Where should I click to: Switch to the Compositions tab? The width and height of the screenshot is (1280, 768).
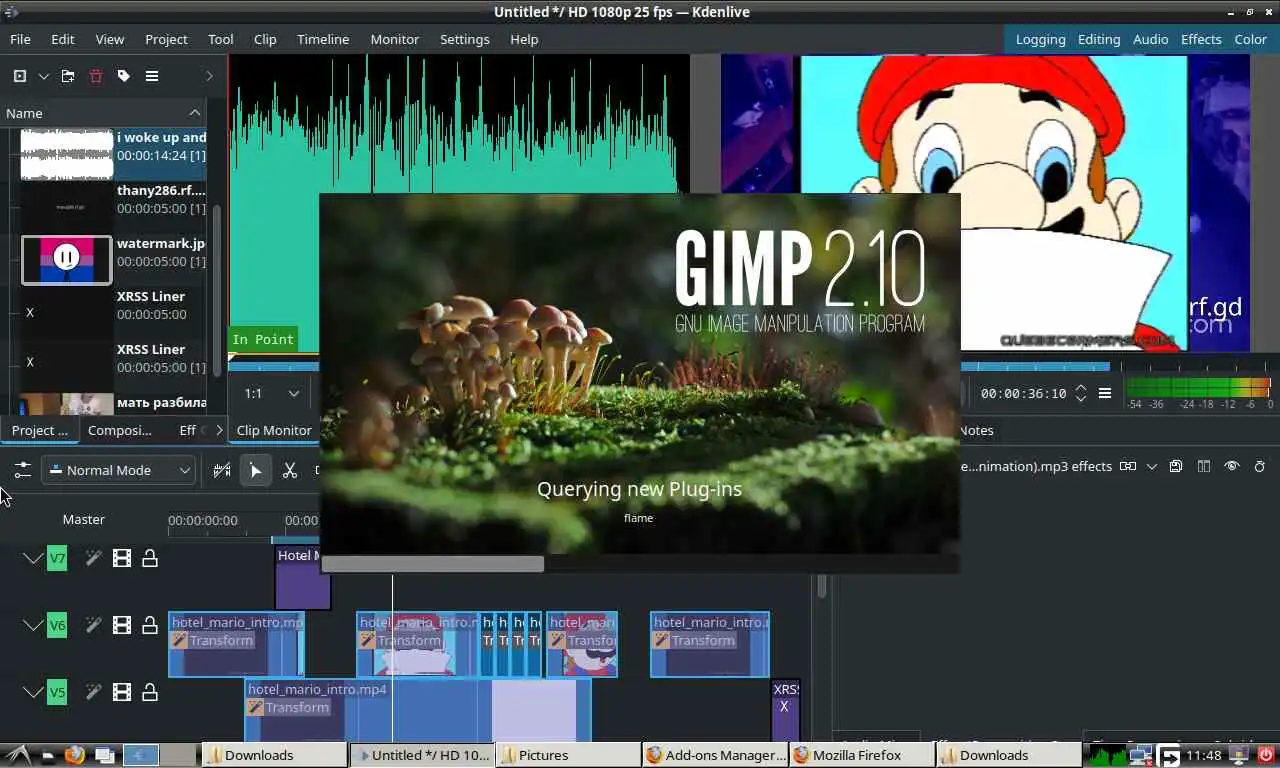(120, 430)
